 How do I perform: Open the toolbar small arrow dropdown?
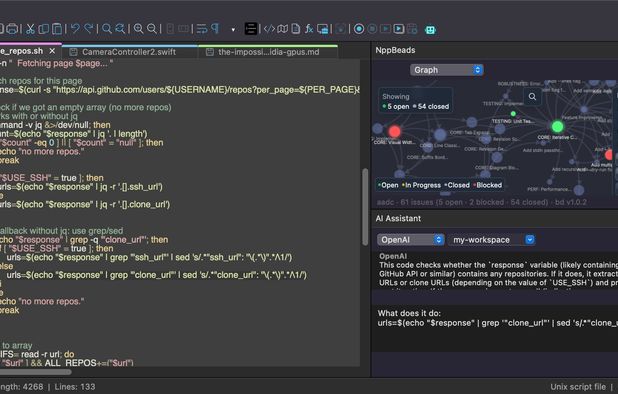coord(233,30)
